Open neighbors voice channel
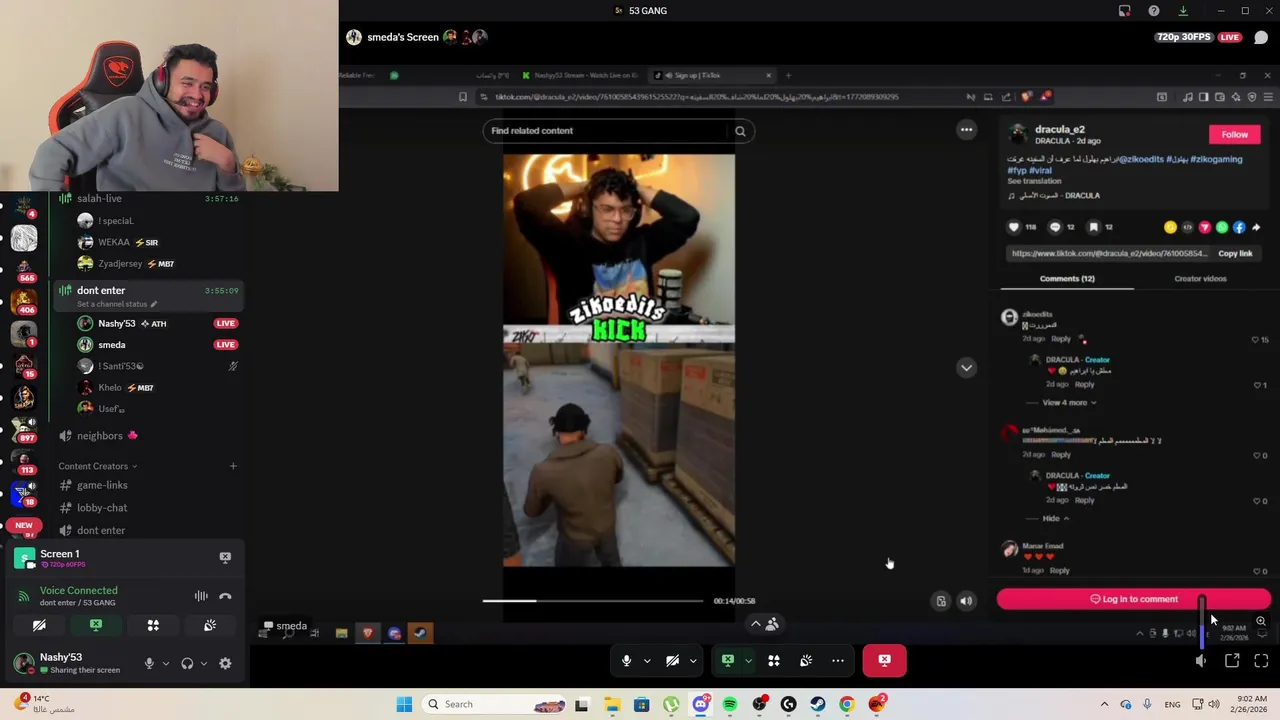The width and height of the screenshot is (1280, 720). click(100, 436)
